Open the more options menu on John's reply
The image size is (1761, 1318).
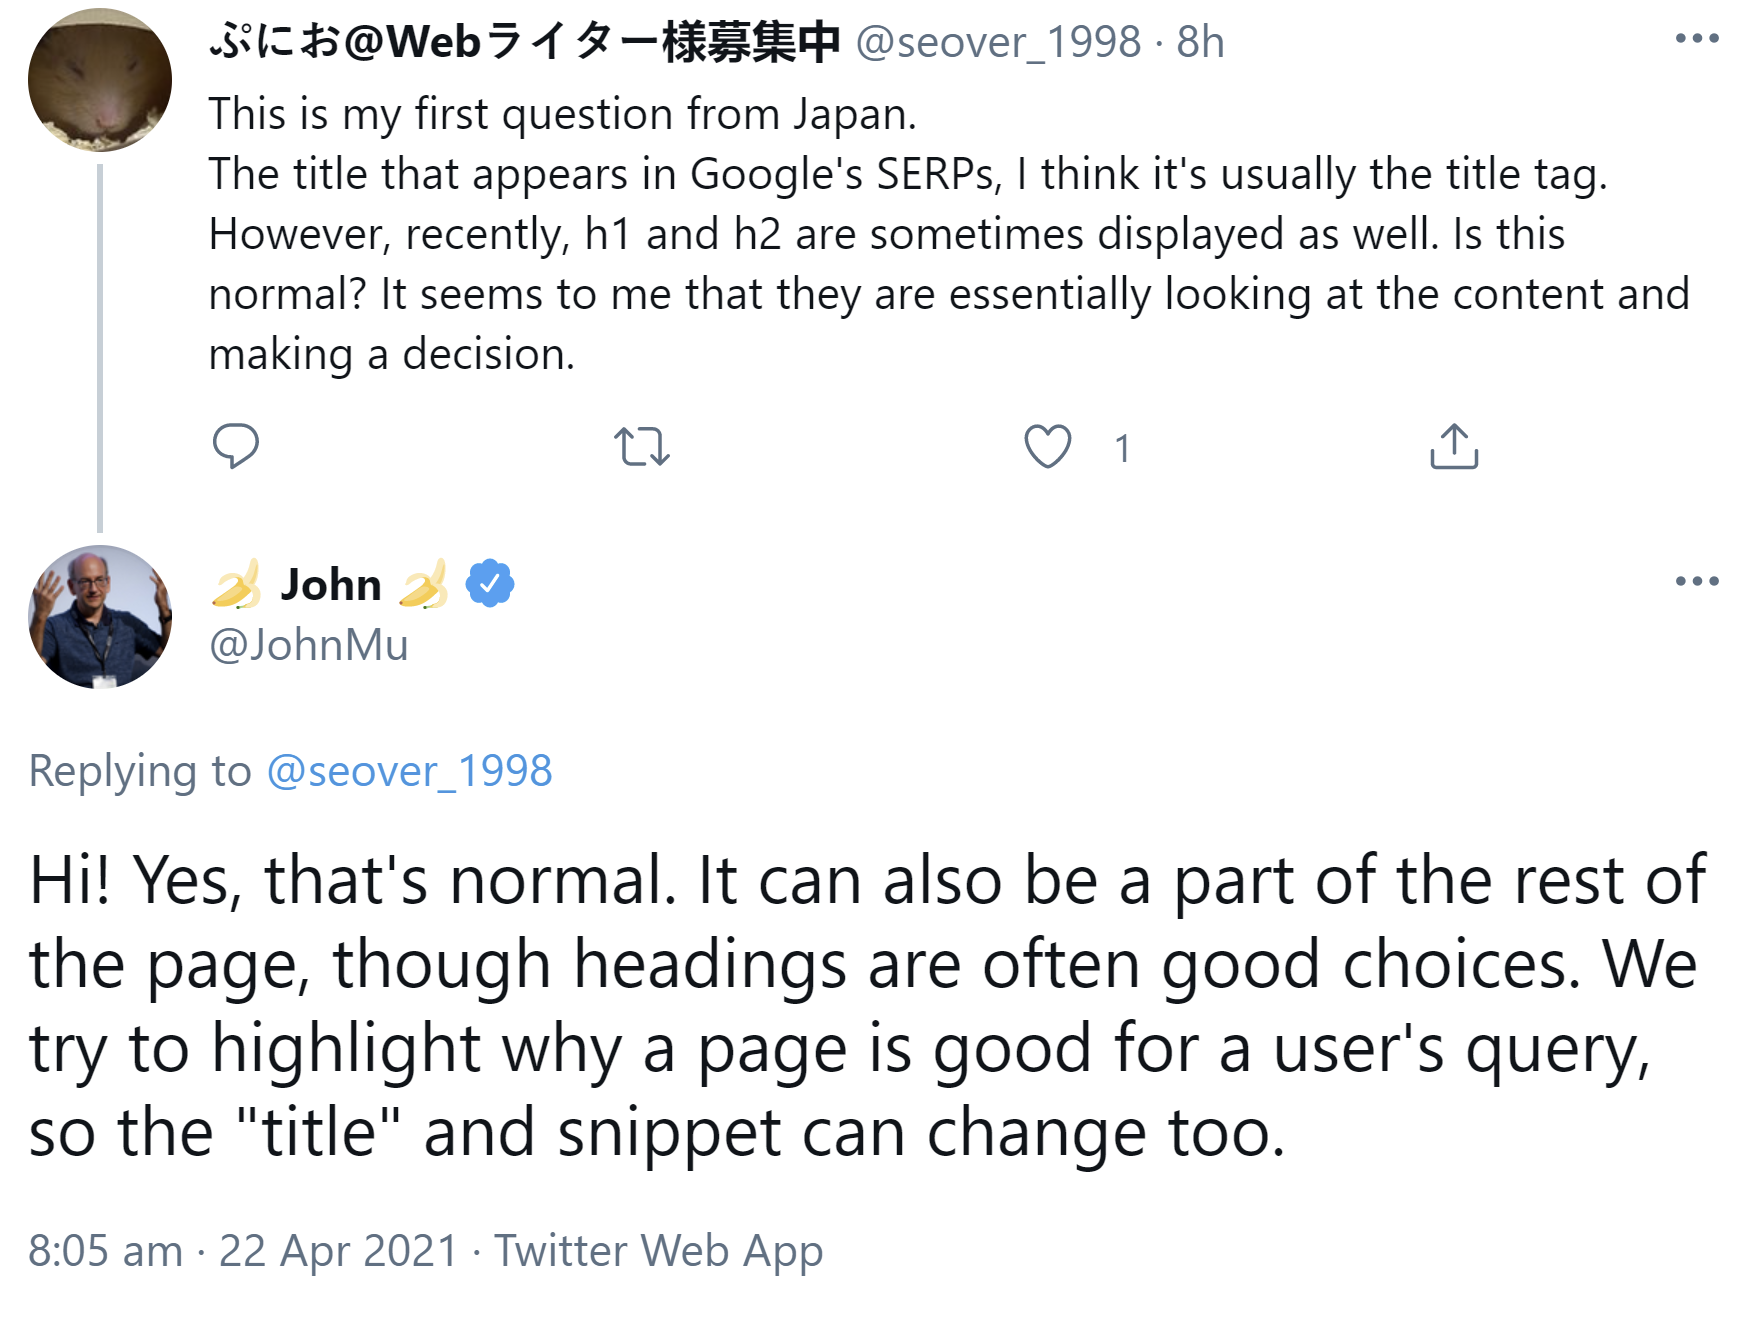(x=1696, y=581)
